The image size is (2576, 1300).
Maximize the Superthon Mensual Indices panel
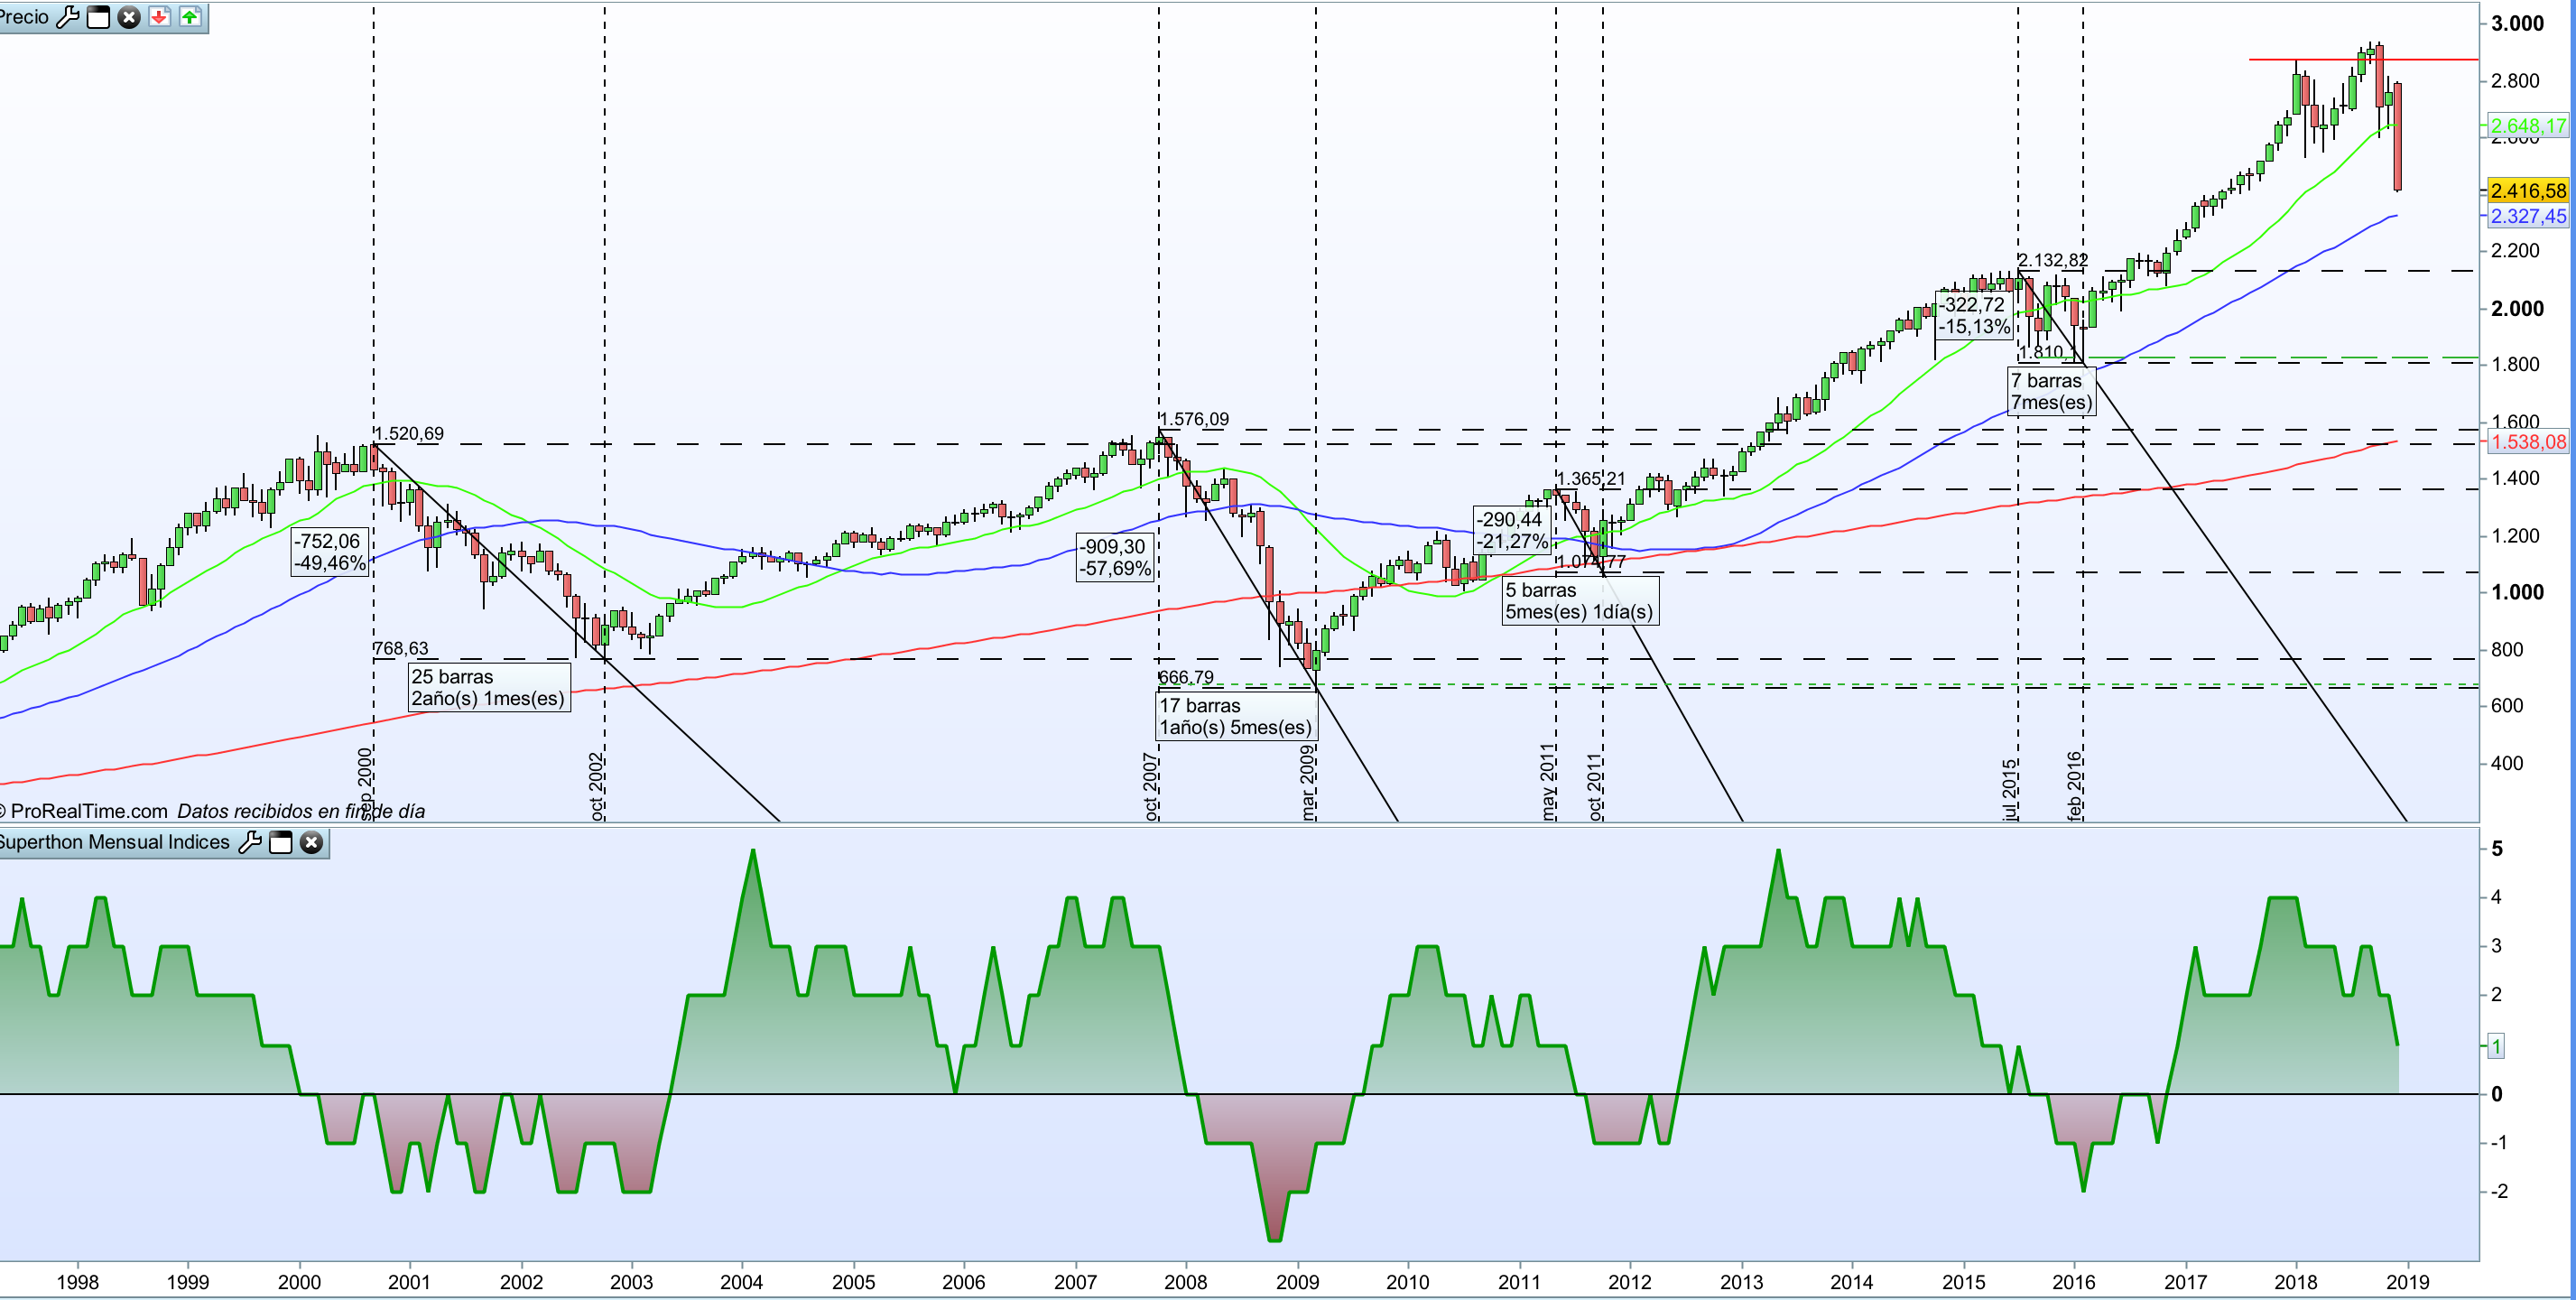click(281, 842)
